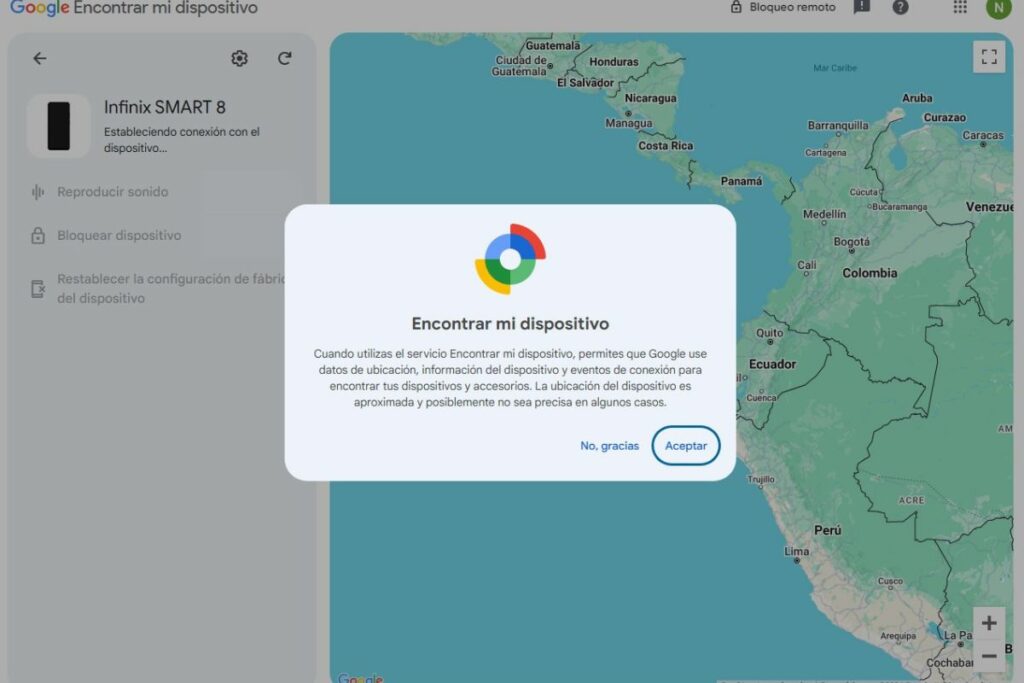The width and height of the screenshot is (1024, 683).
Task: Click the Find My Device logo in dialog
Action: pos(510,259)
